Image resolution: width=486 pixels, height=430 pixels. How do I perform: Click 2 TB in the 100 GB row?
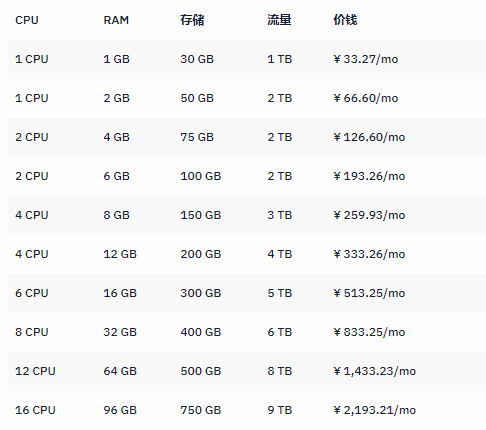tap(280, 176)
